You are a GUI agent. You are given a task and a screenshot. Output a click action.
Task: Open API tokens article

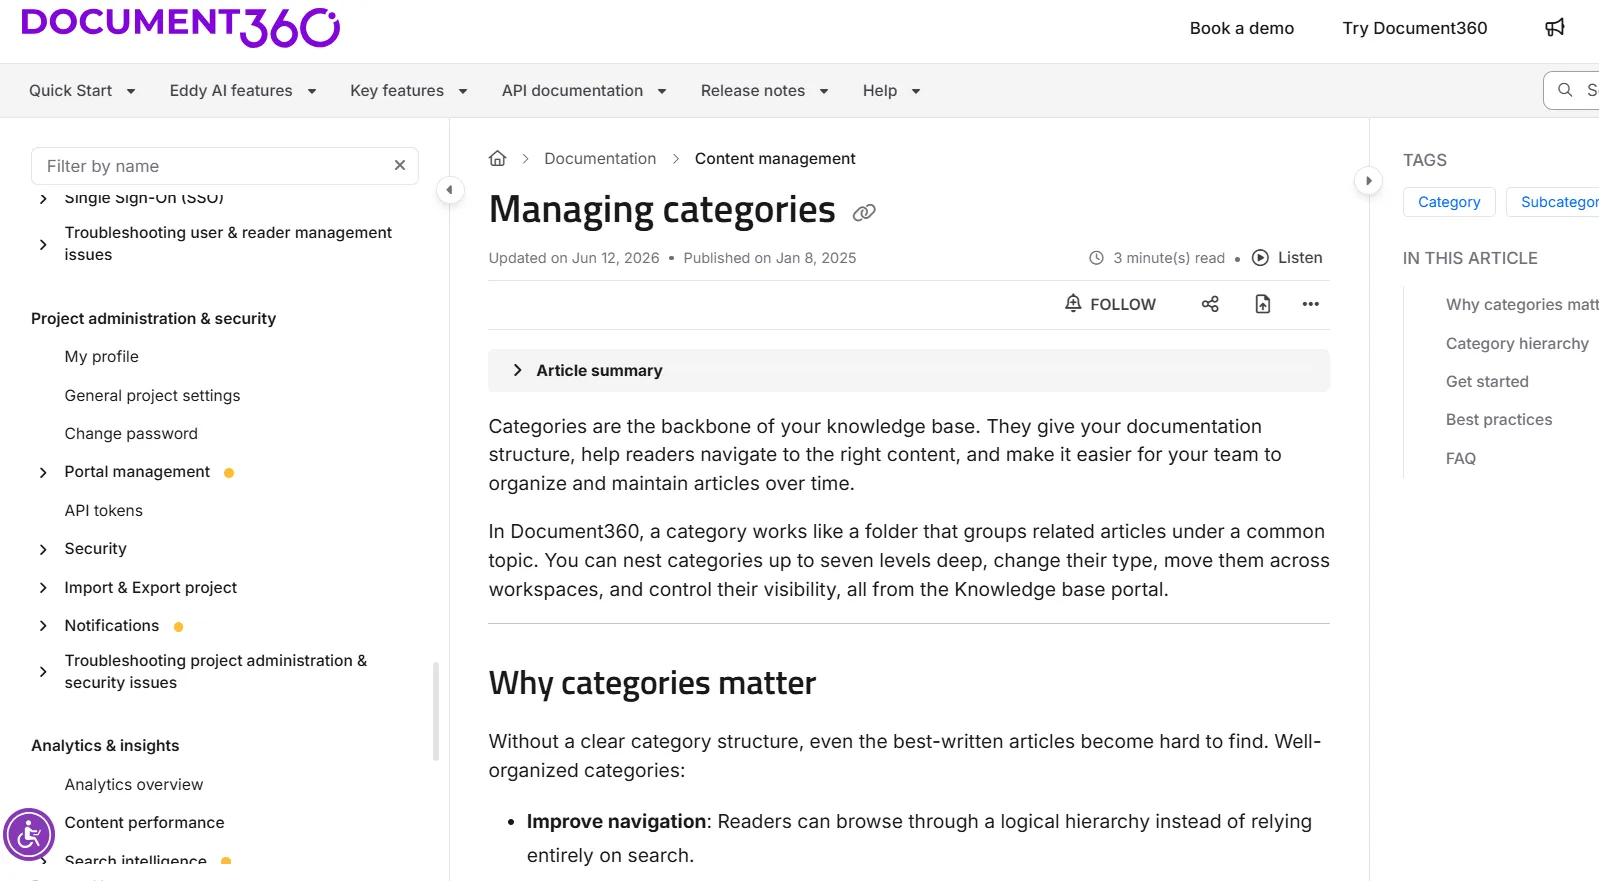(x=104, y=511)
